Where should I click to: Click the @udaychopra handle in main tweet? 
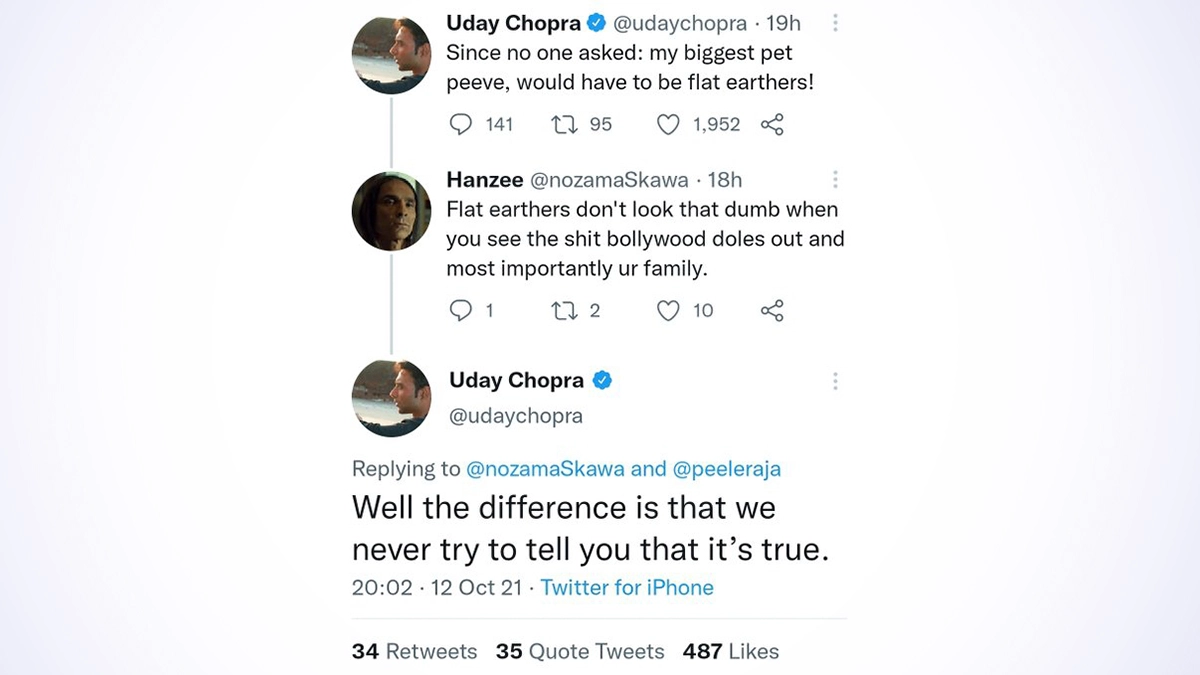click(x=516, y=415)
